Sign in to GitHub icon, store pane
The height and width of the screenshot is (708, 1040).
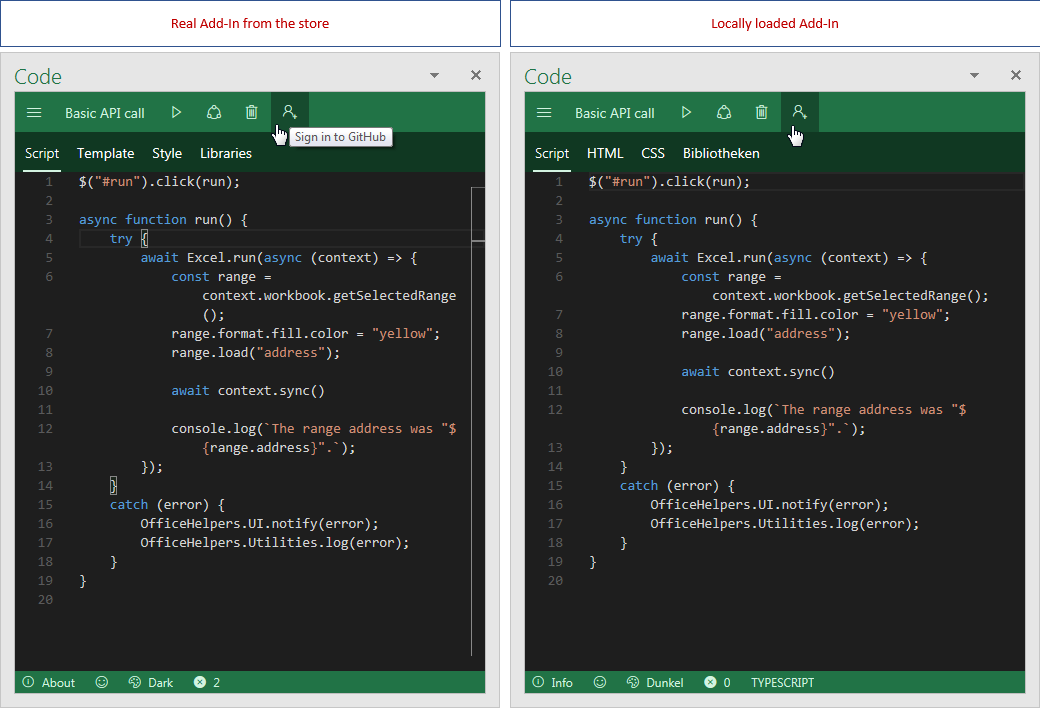pyautogui.click(x=289, y=112)
